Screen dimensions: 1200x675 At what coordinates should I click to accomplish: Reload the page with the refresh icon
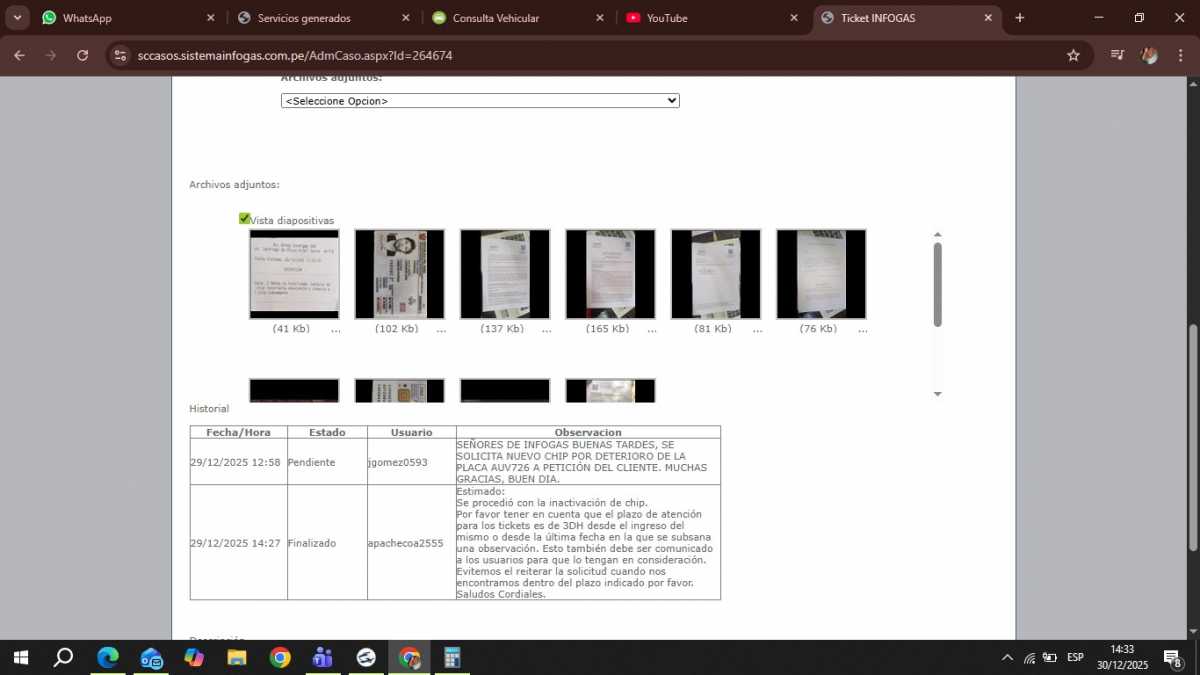(82, 56)
